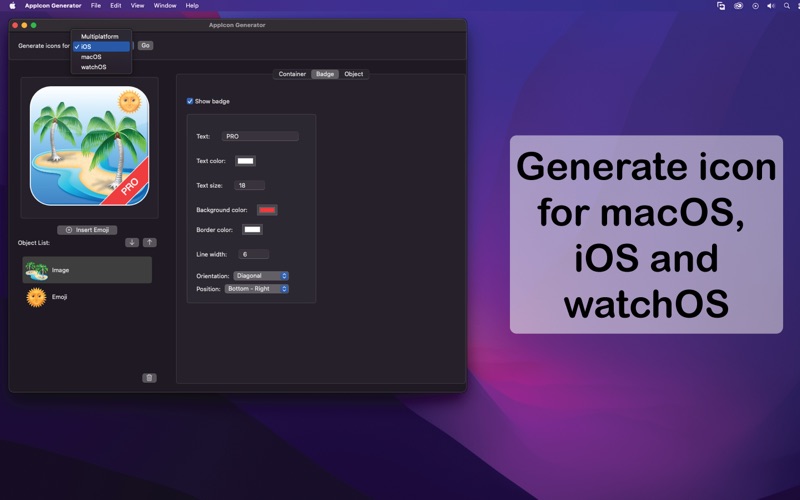
Task: Select Multiplatform in the dropdown list
Action: point(101,37)
